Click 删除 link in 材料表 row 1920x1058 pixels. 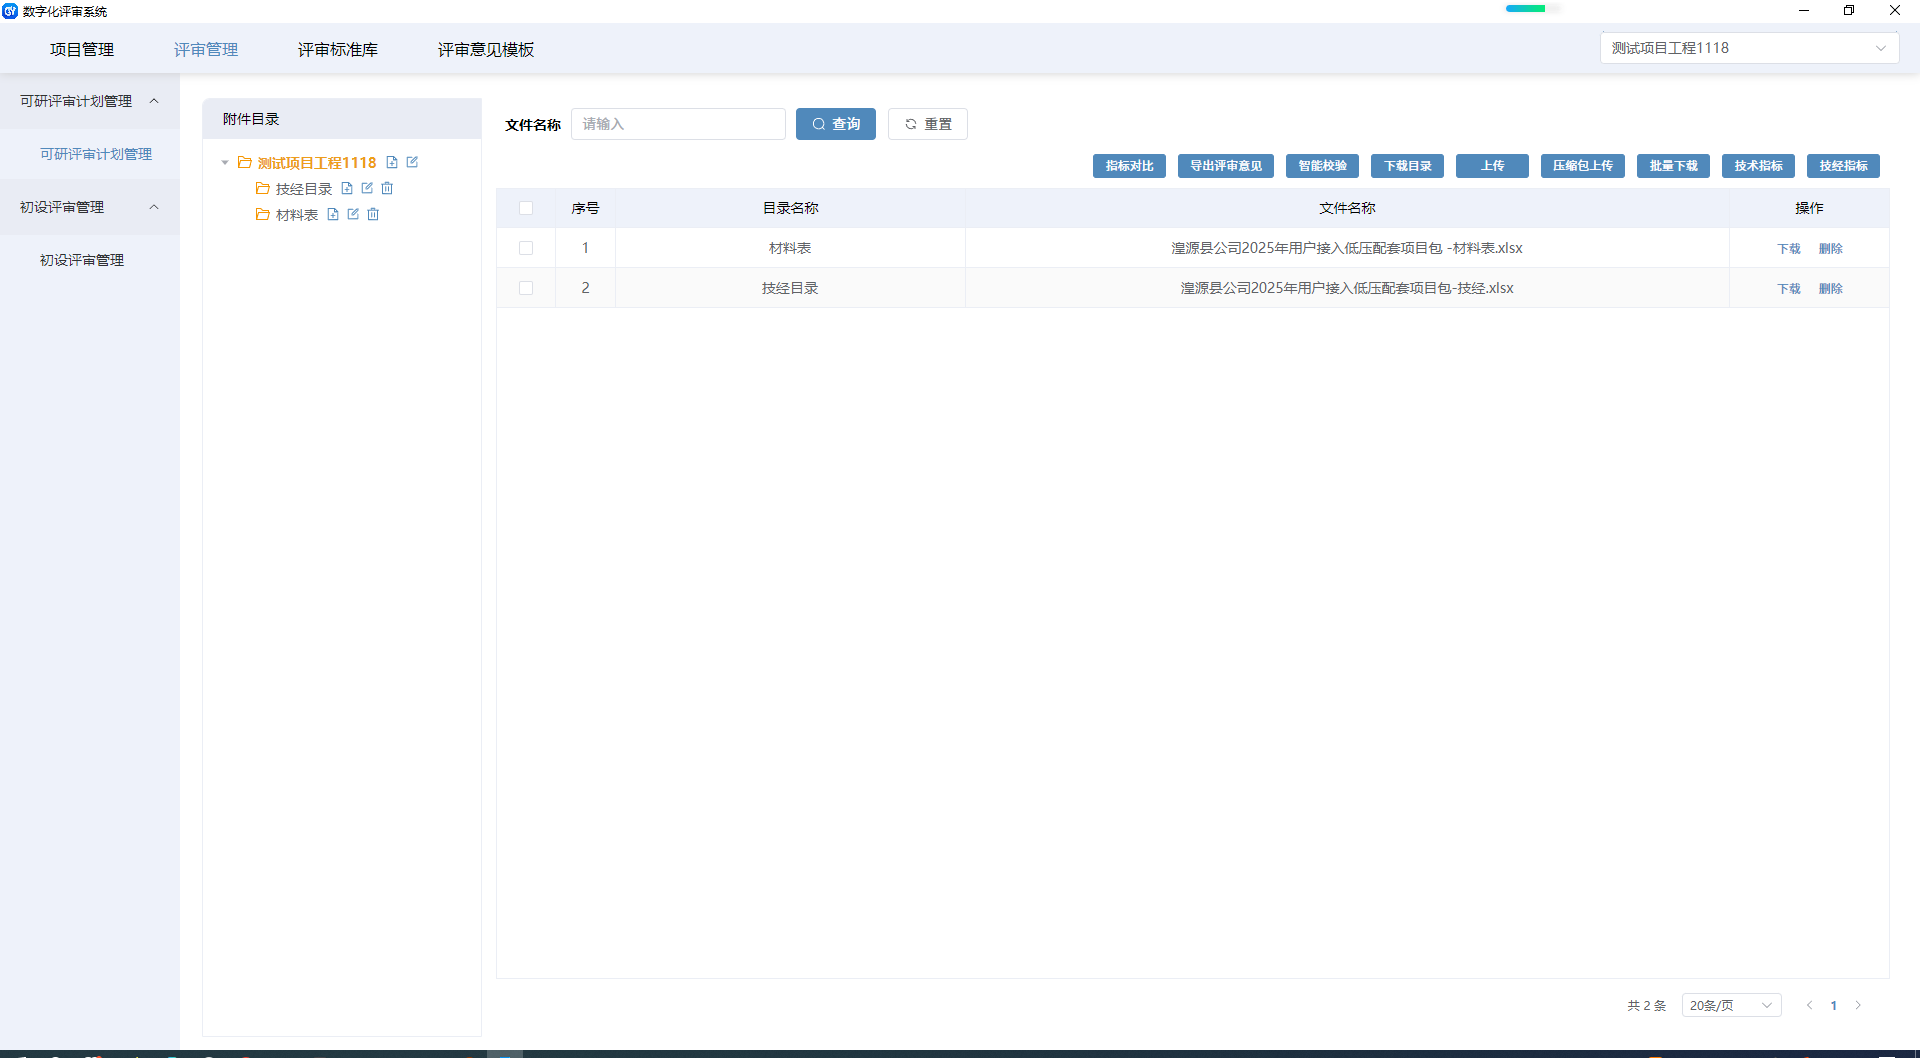click(1831, 249)
